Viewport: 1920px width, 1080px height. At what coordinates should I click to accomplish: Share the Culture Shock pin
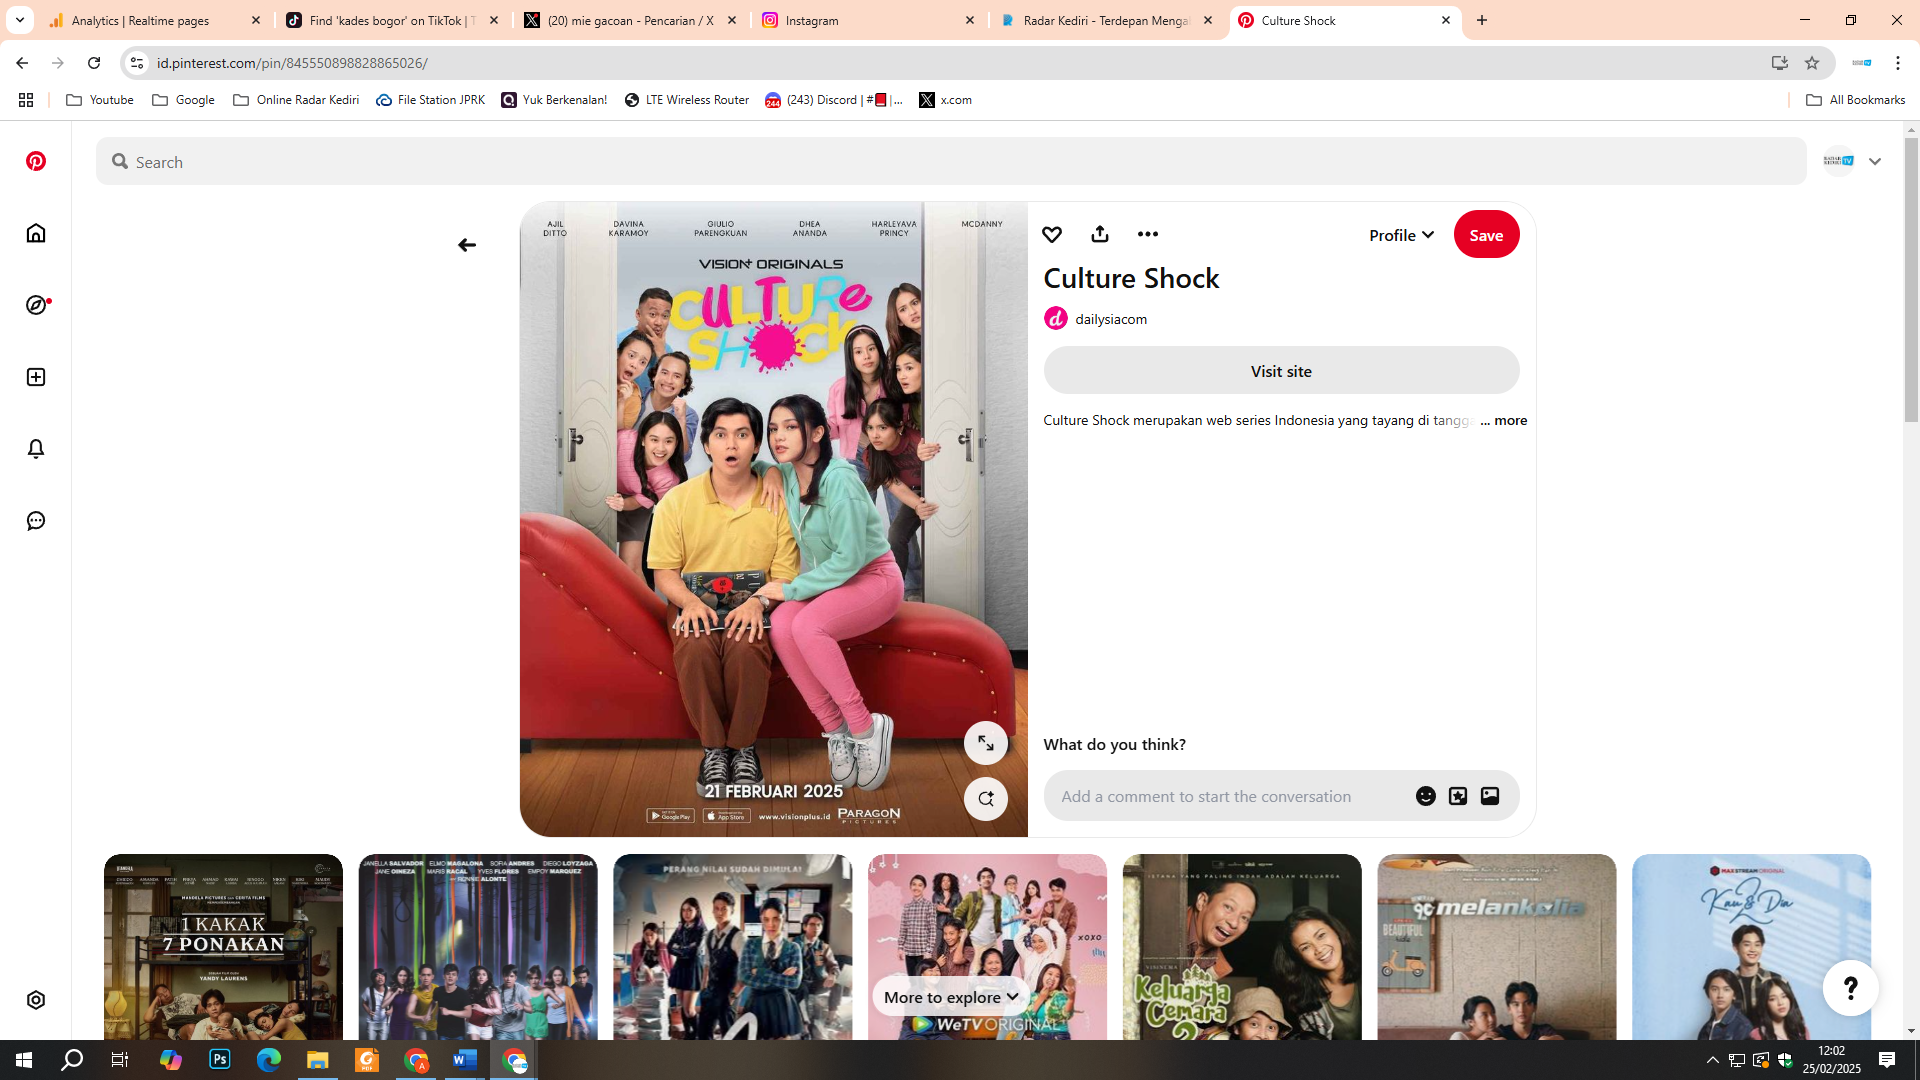tap(1100, 234)
